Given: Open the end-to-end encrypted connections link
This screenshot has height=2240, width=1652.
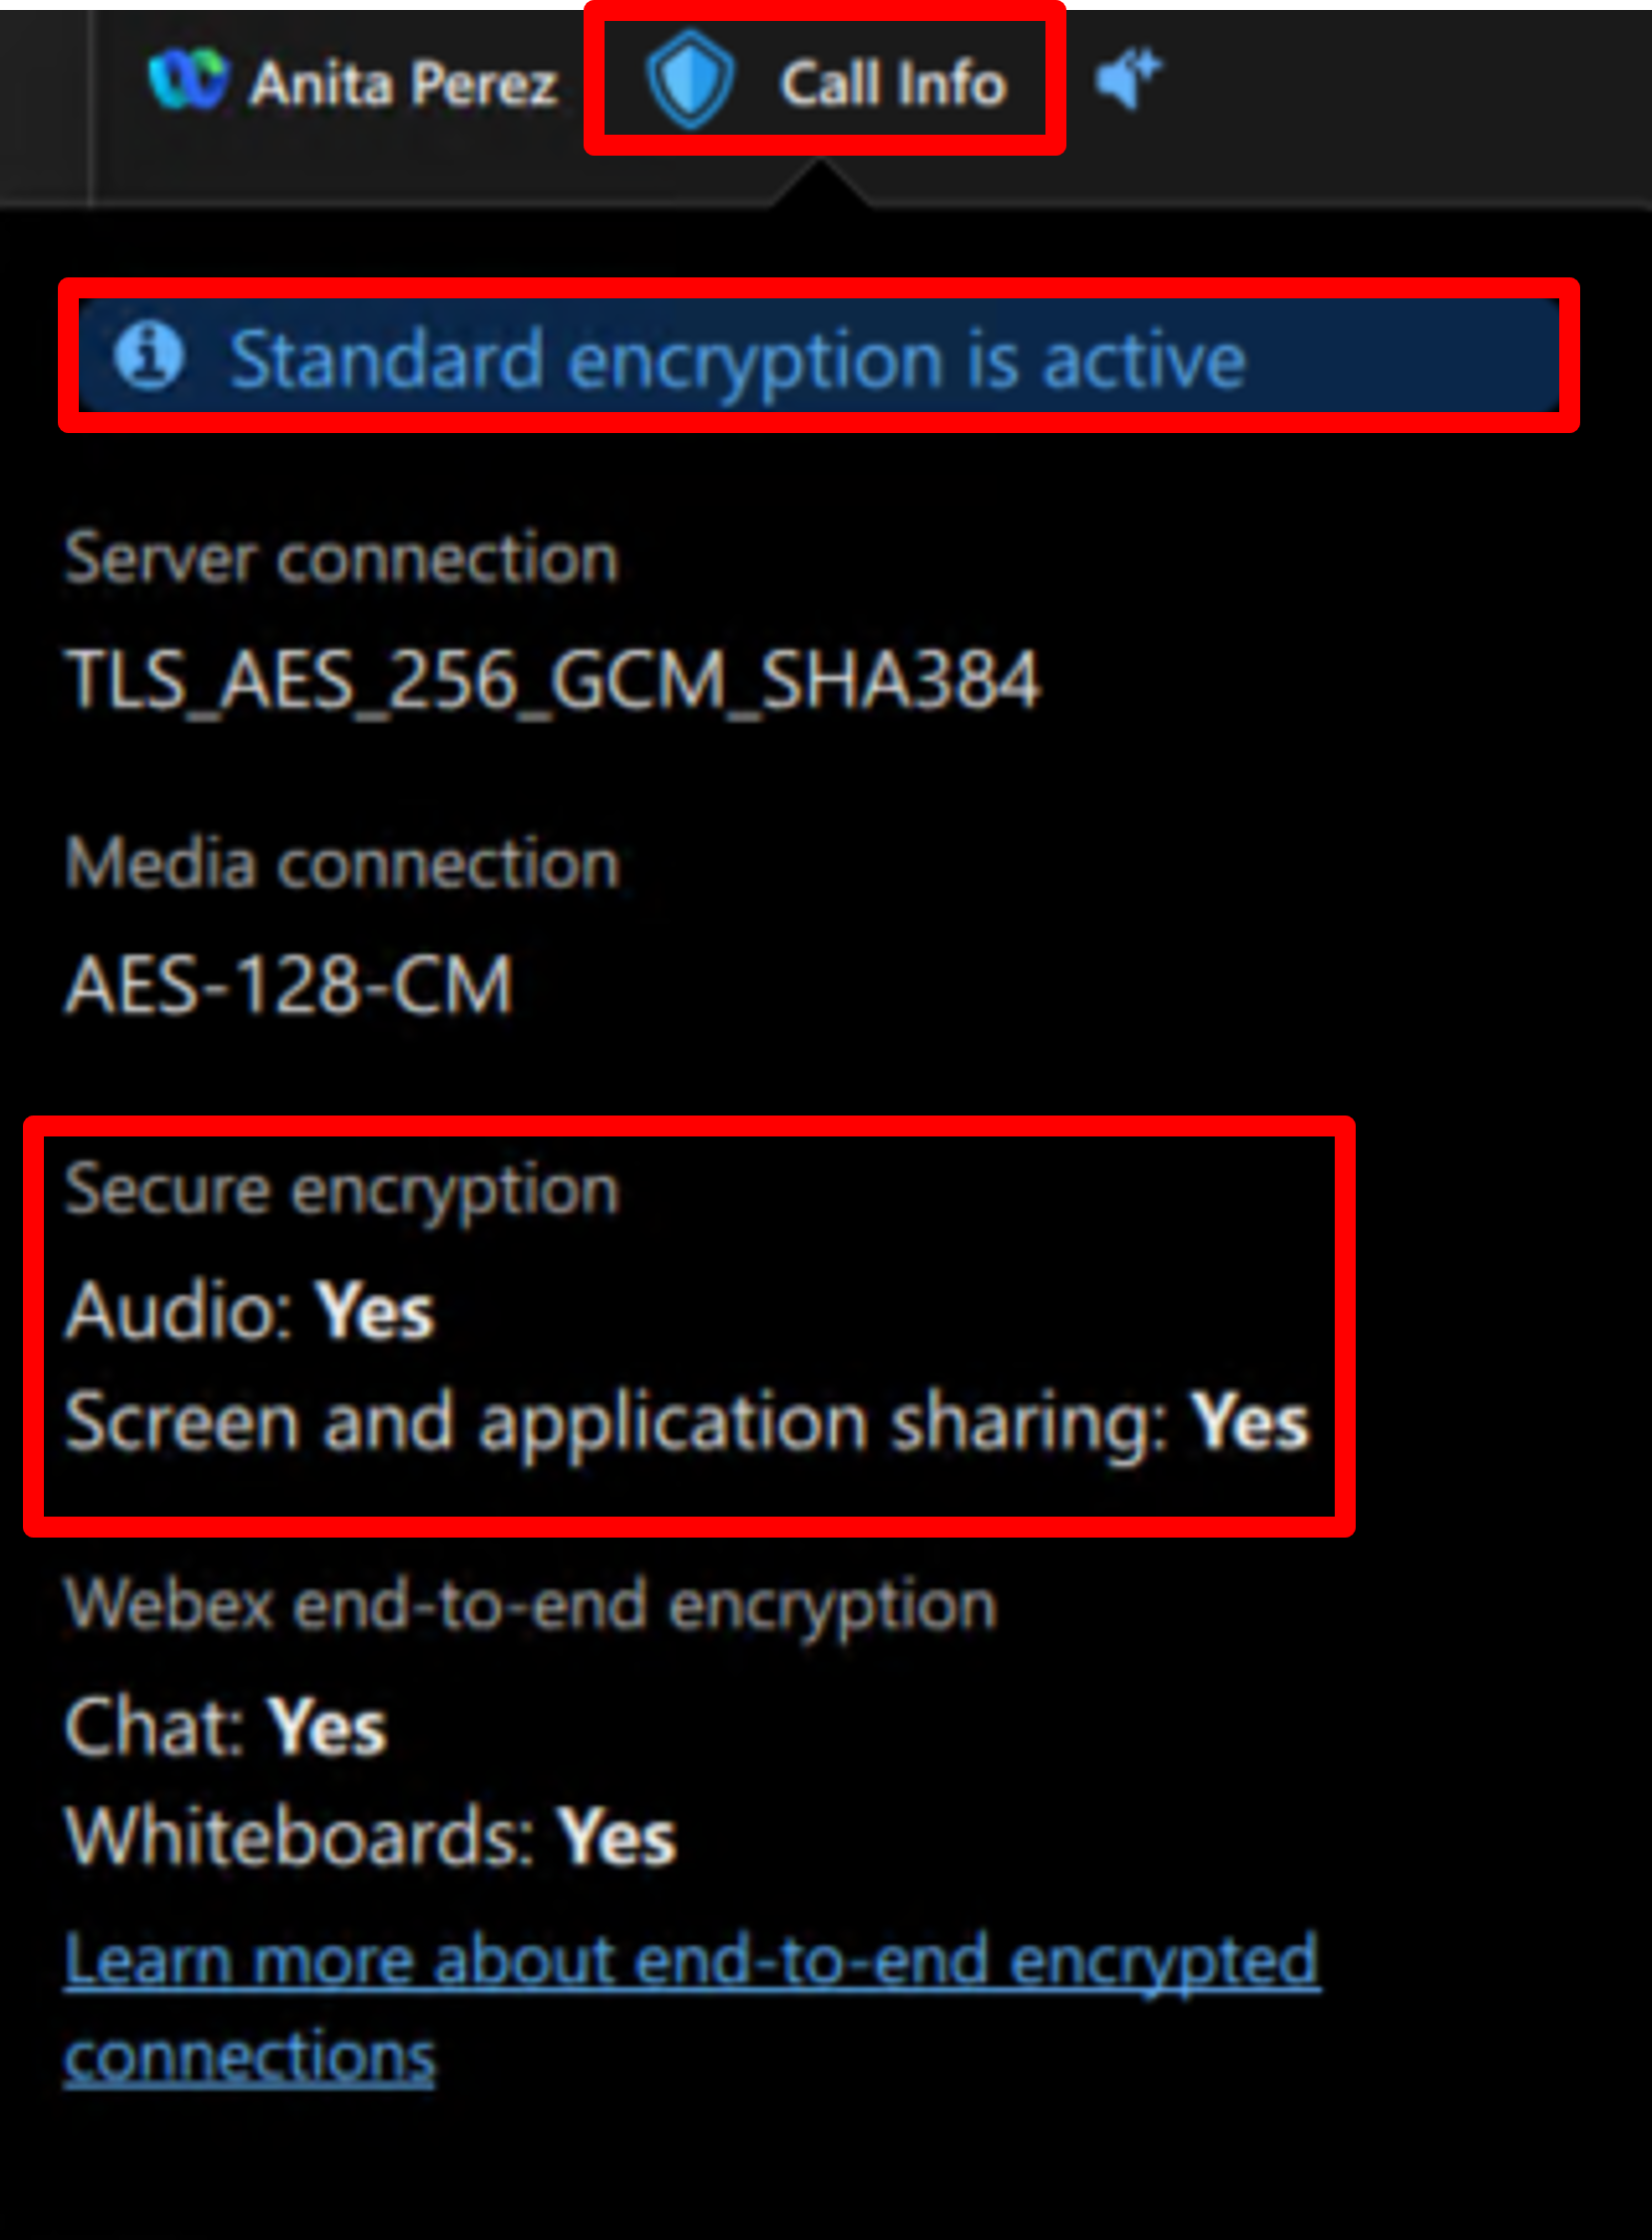Looking at the screenshot, I should point(690,1960).
